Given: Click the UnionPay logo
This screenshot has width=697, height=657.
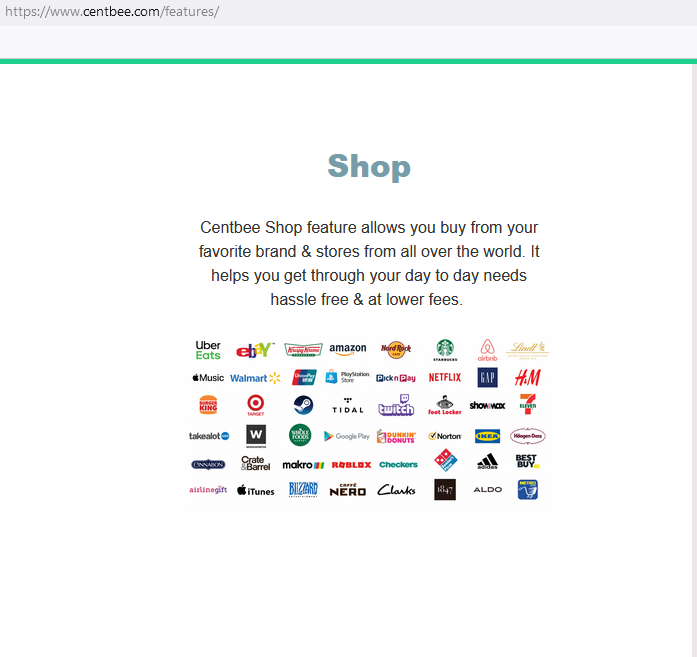Looking at the screenshot, I should 304,377.
